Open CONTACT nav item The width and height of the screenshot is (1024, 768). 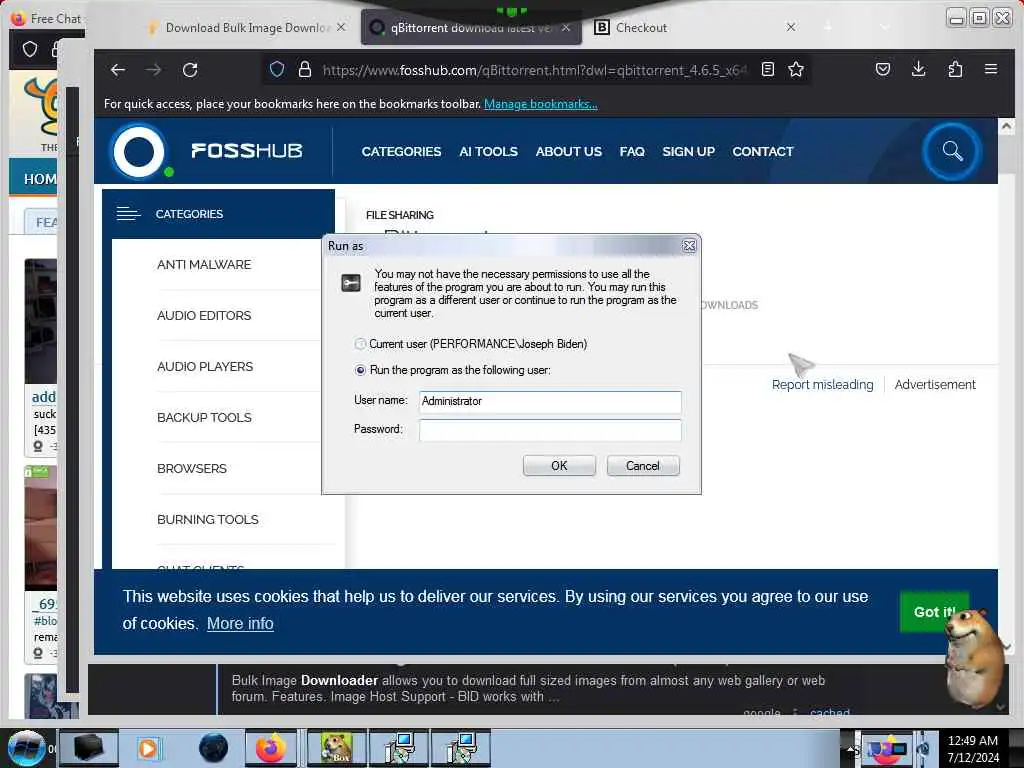point(763,152)
